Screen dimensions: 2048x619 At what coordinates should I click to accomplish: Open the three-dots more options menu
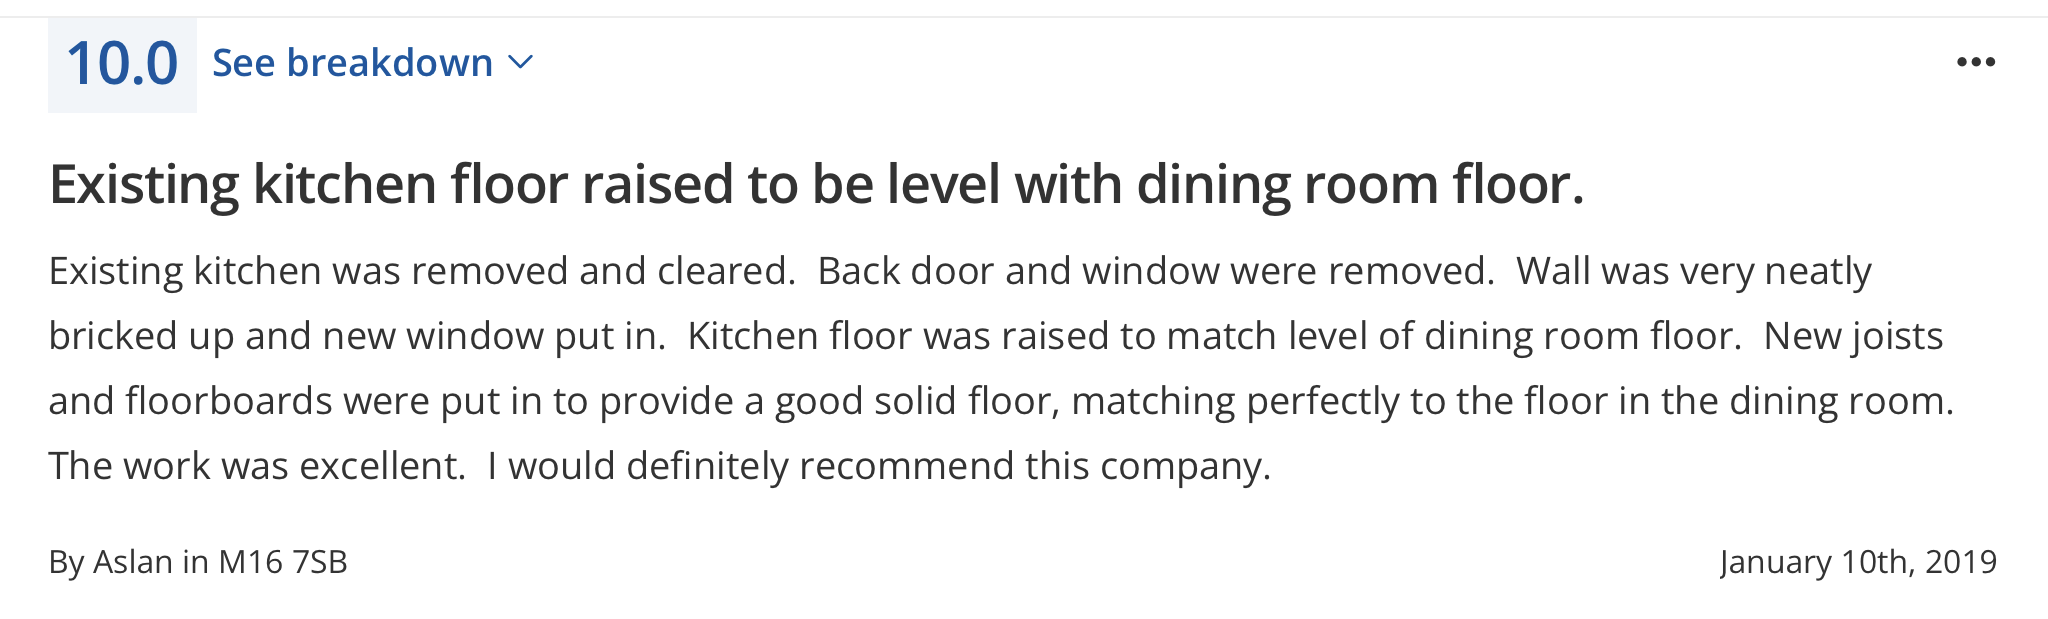[x=1976, y=62]
